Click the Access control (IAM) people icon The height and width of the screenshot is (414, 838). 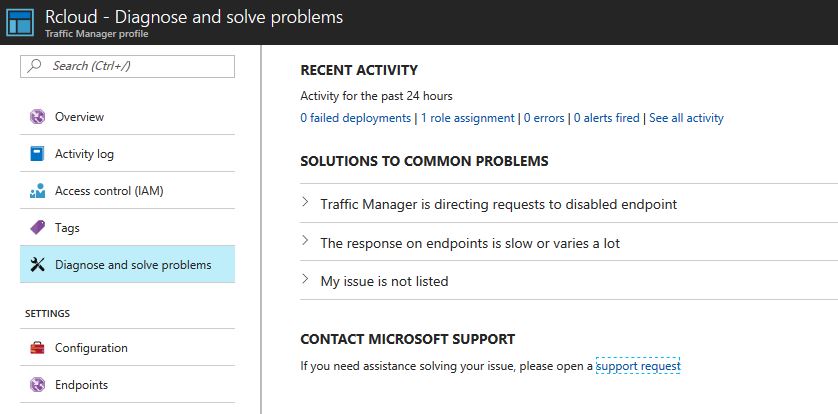pyautogui.click(x=37, y=191)
